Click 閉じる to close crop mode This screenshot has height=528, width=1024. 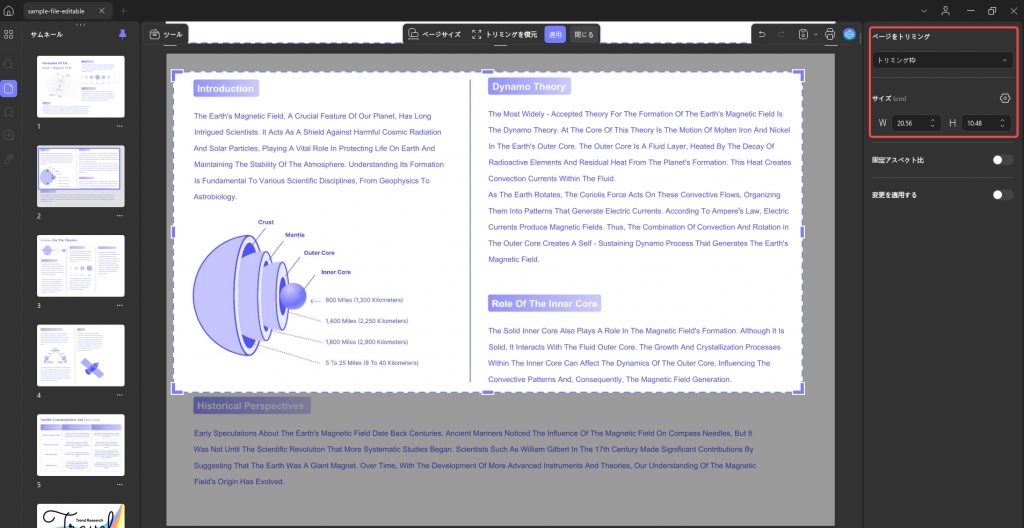coord(584,35)
